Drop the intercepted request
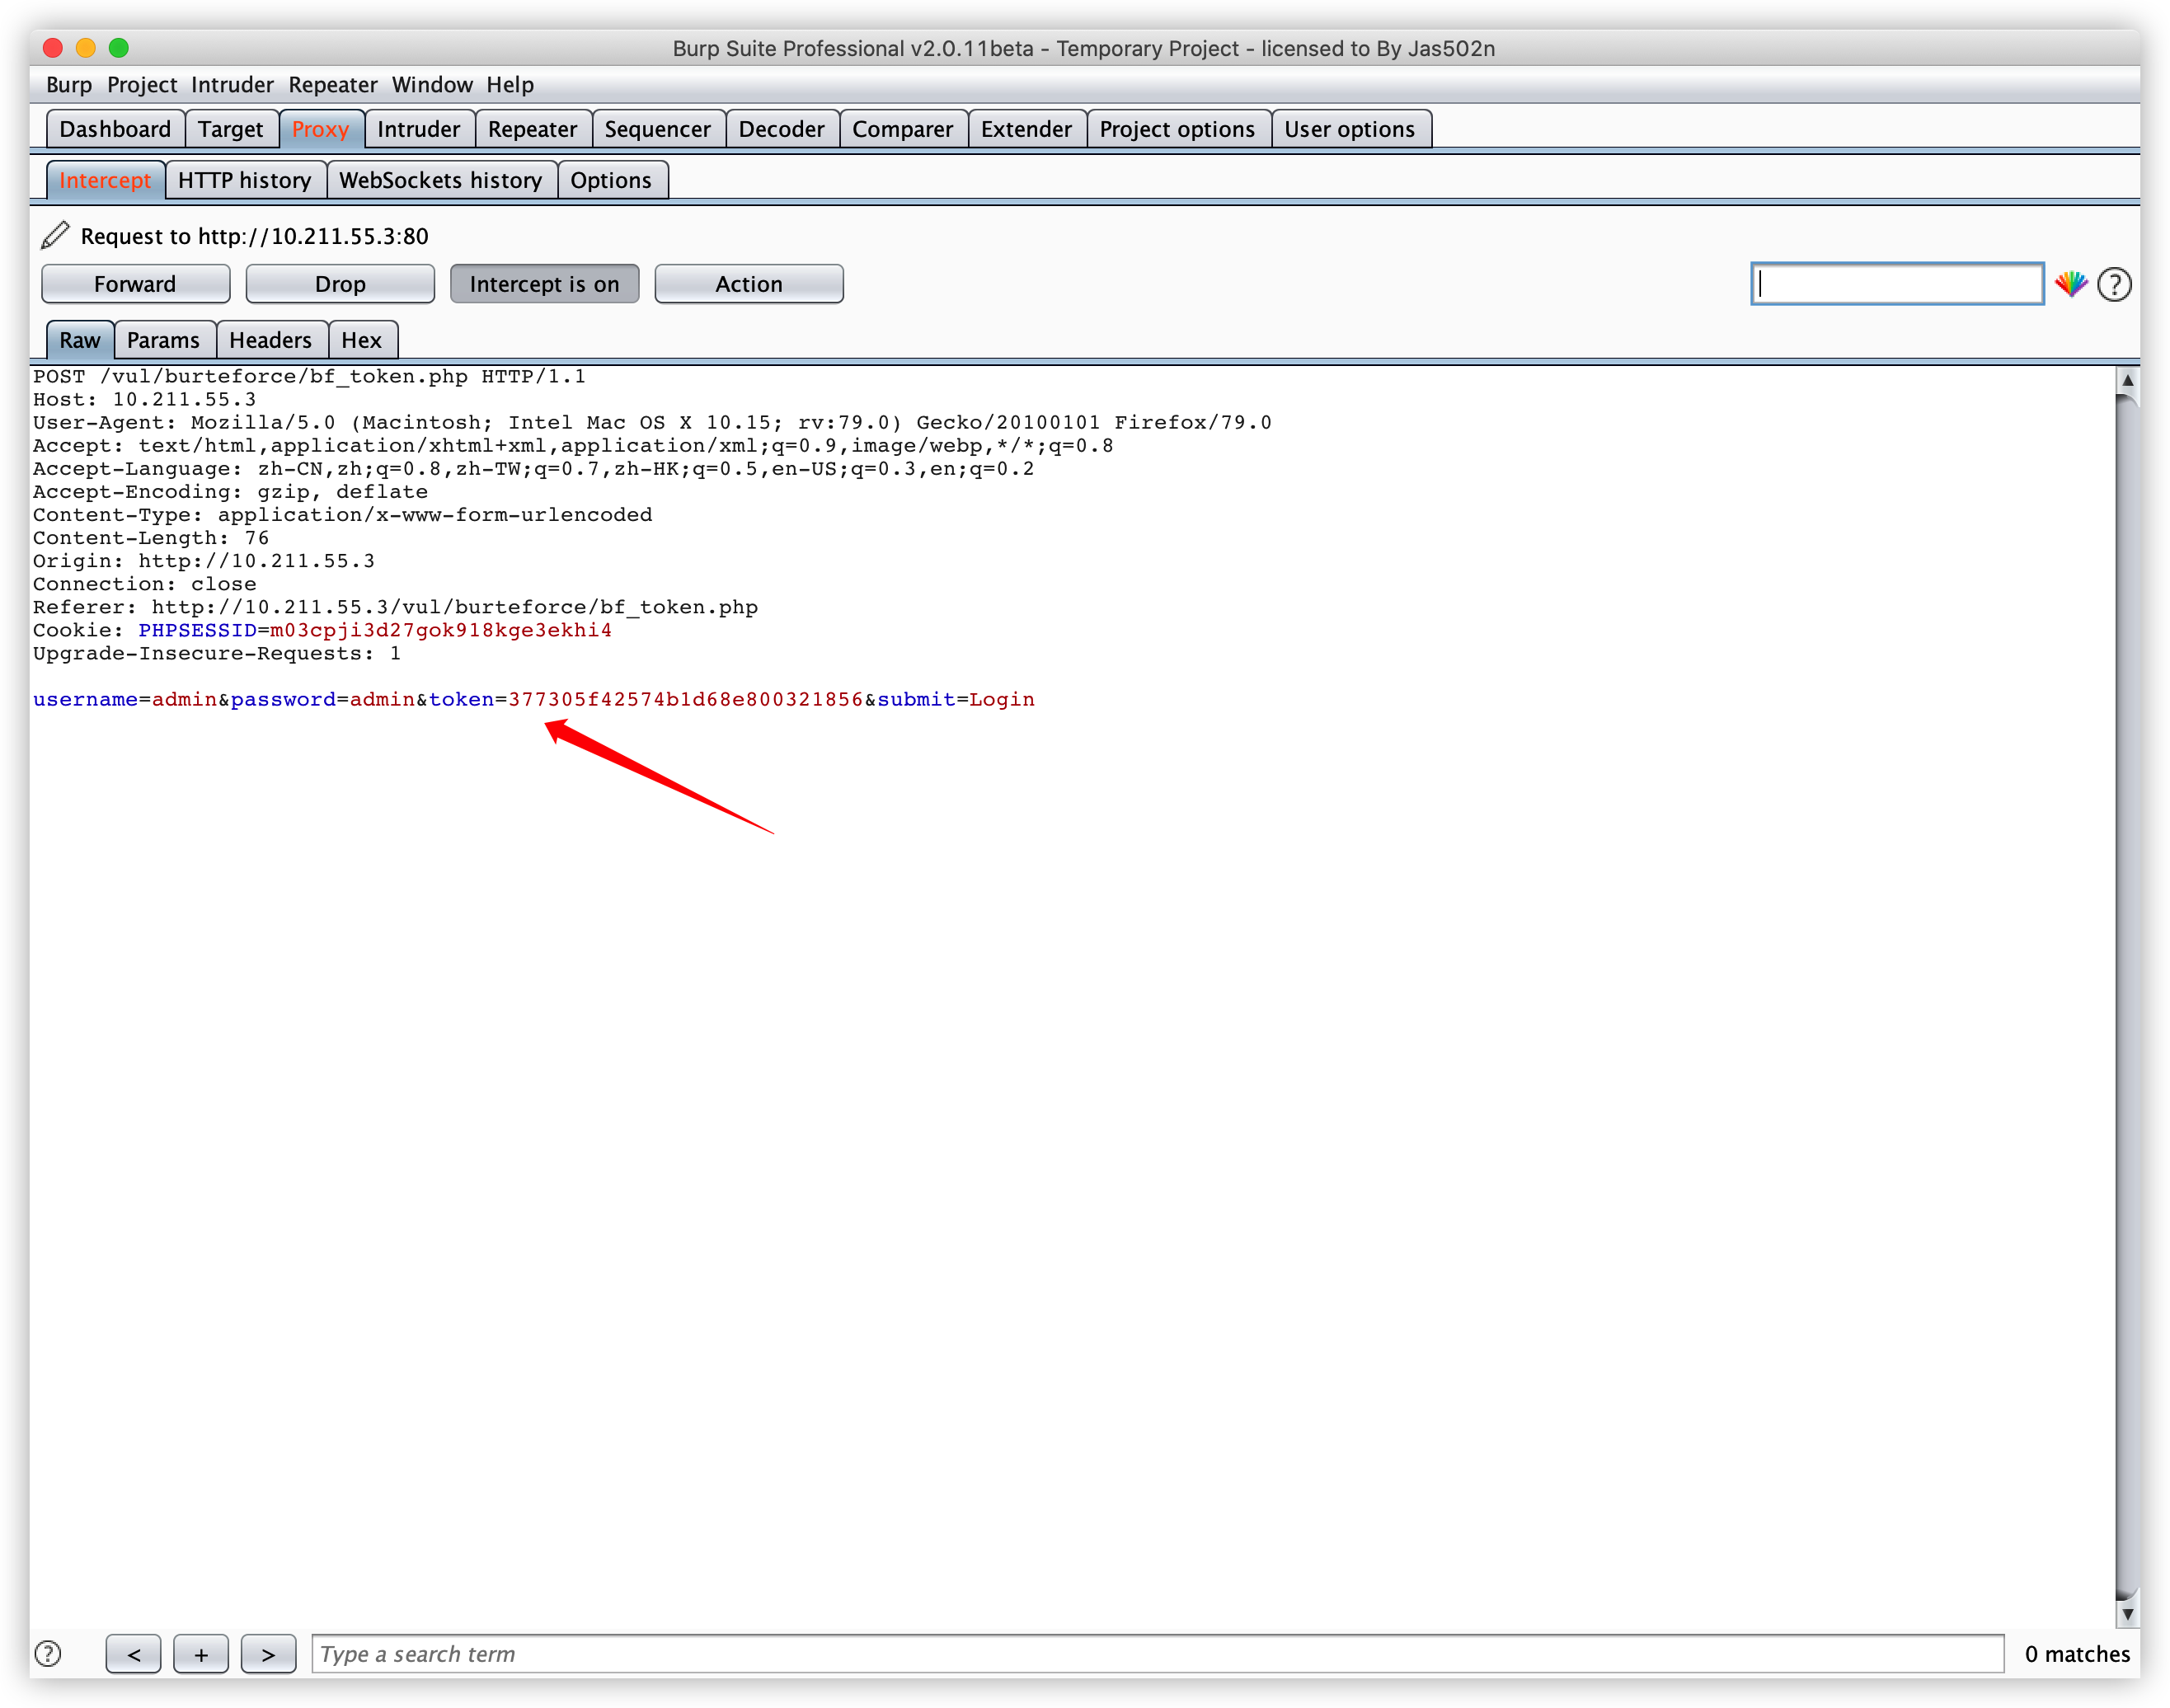The width and height of the screenshot is (2170, 1708). pos(340,284)
